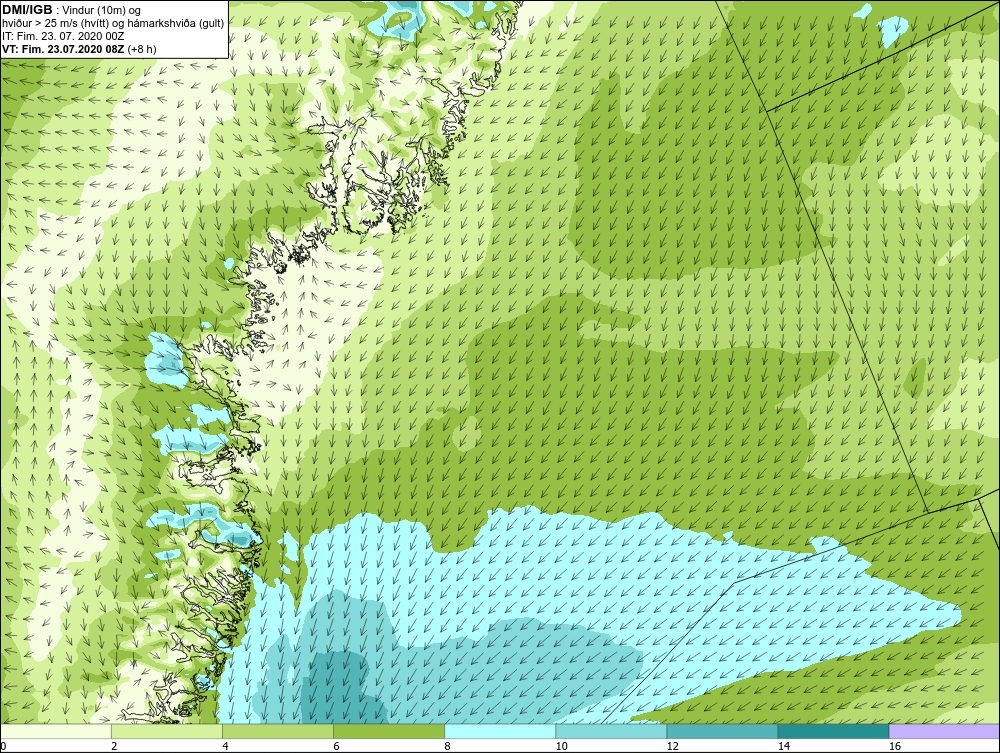Click the 4–6 m/s legend color swatch
The height and width of the screenshot is (753, 1000).
point(278,731)
